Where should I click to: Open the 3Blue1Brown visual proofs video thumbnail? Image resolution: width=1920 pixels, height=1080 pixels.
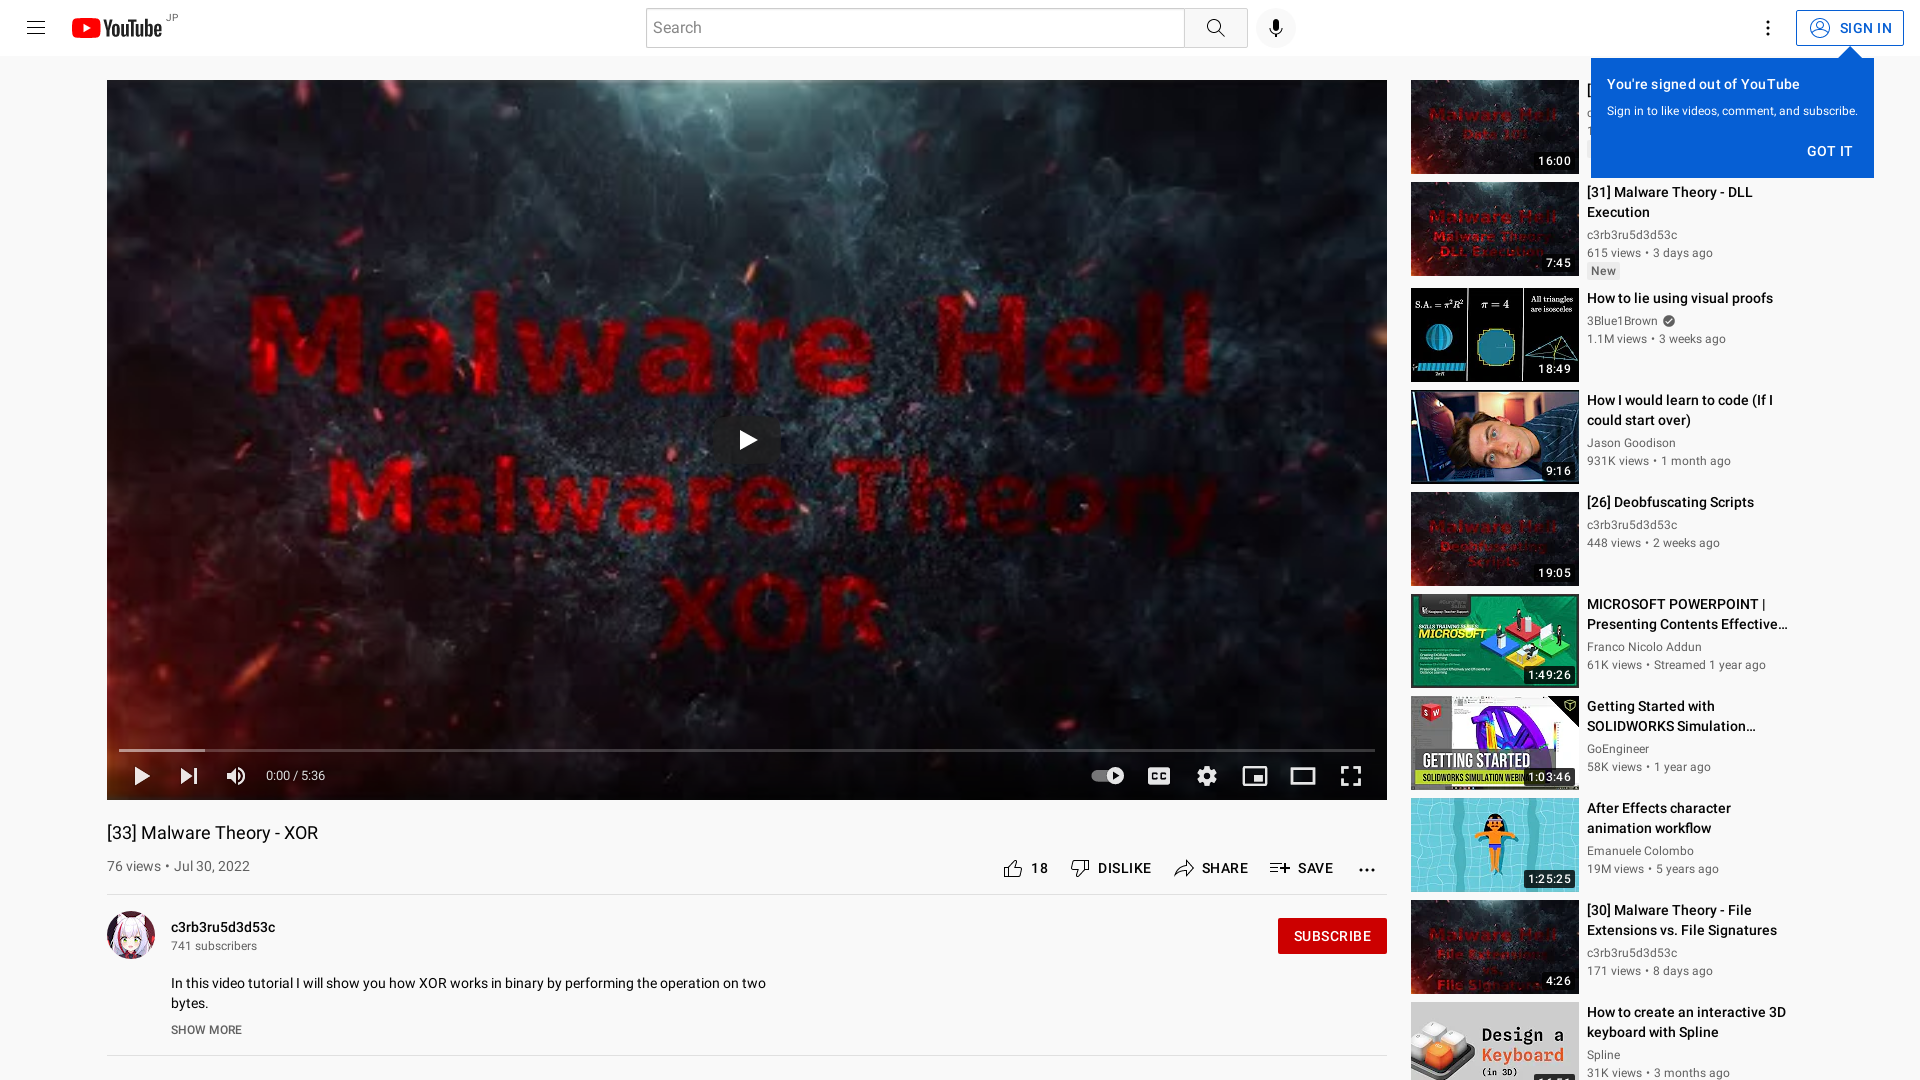[x=1494, y=335]
